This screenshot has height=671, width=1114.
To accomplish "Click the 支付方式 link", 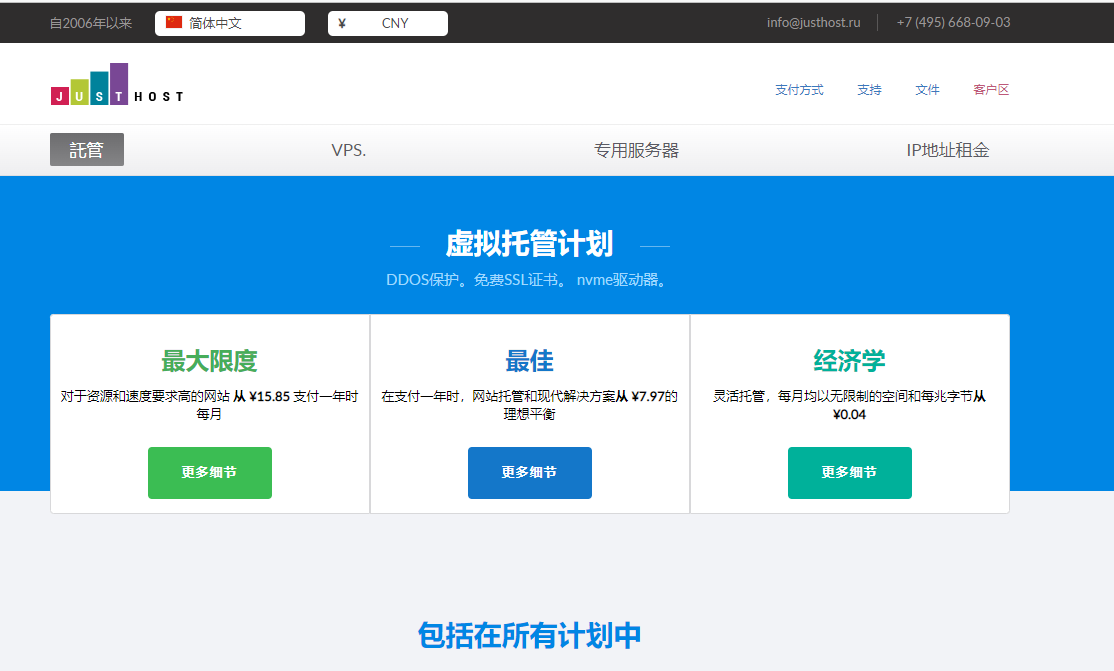I will point(799,90).
